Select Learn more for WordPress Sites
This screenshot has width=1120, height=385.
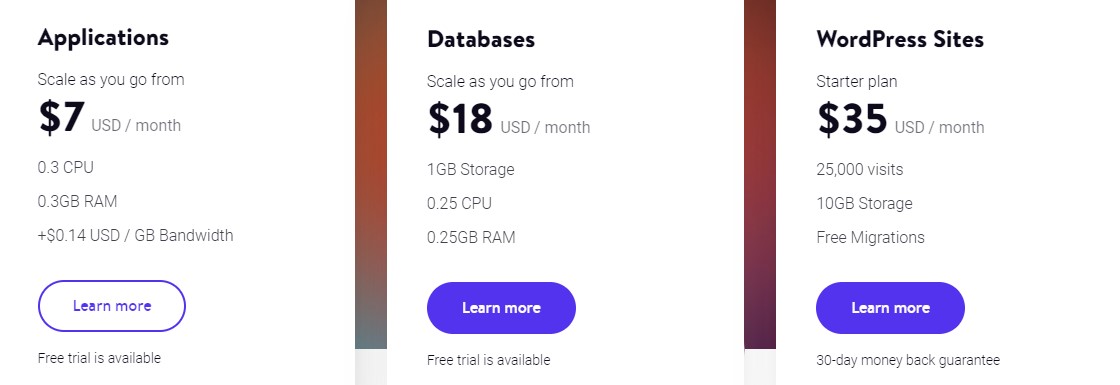pyautogui.click(x=890, y=308)
